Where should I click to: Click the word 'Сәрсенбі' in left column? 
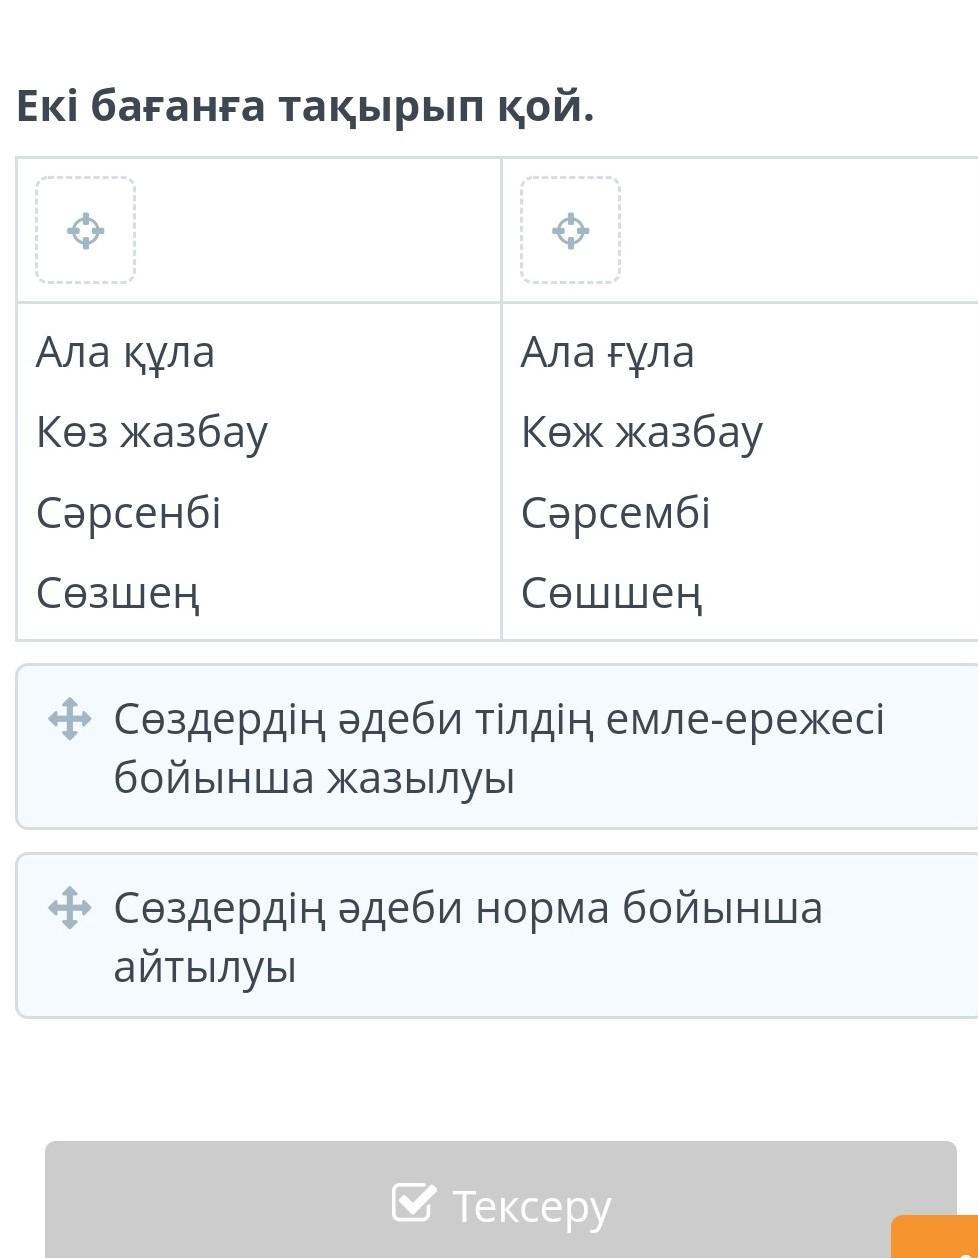click(128, 513)
